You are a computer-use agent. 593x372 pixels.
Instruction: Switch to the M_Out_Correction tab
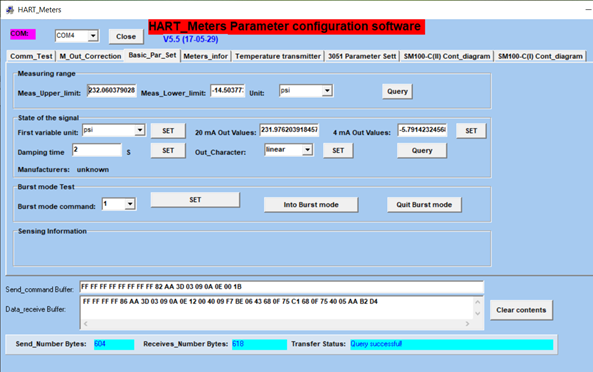pyautogui.click(x=90, y=56)
